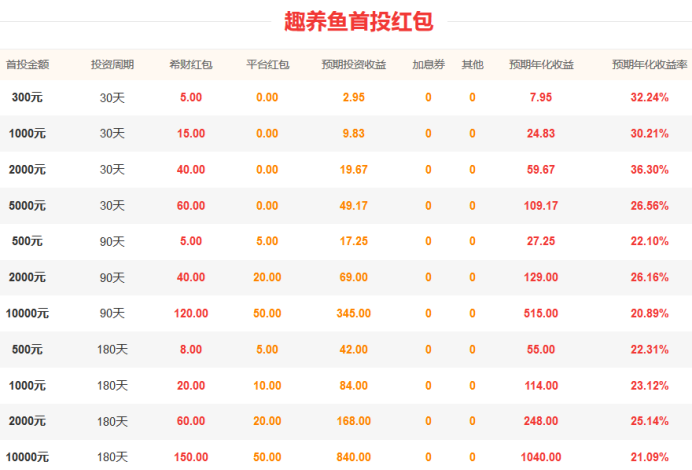692x470 pixels.
Task: Click the 59.67 annualized return cell
Action: (541, 169)
